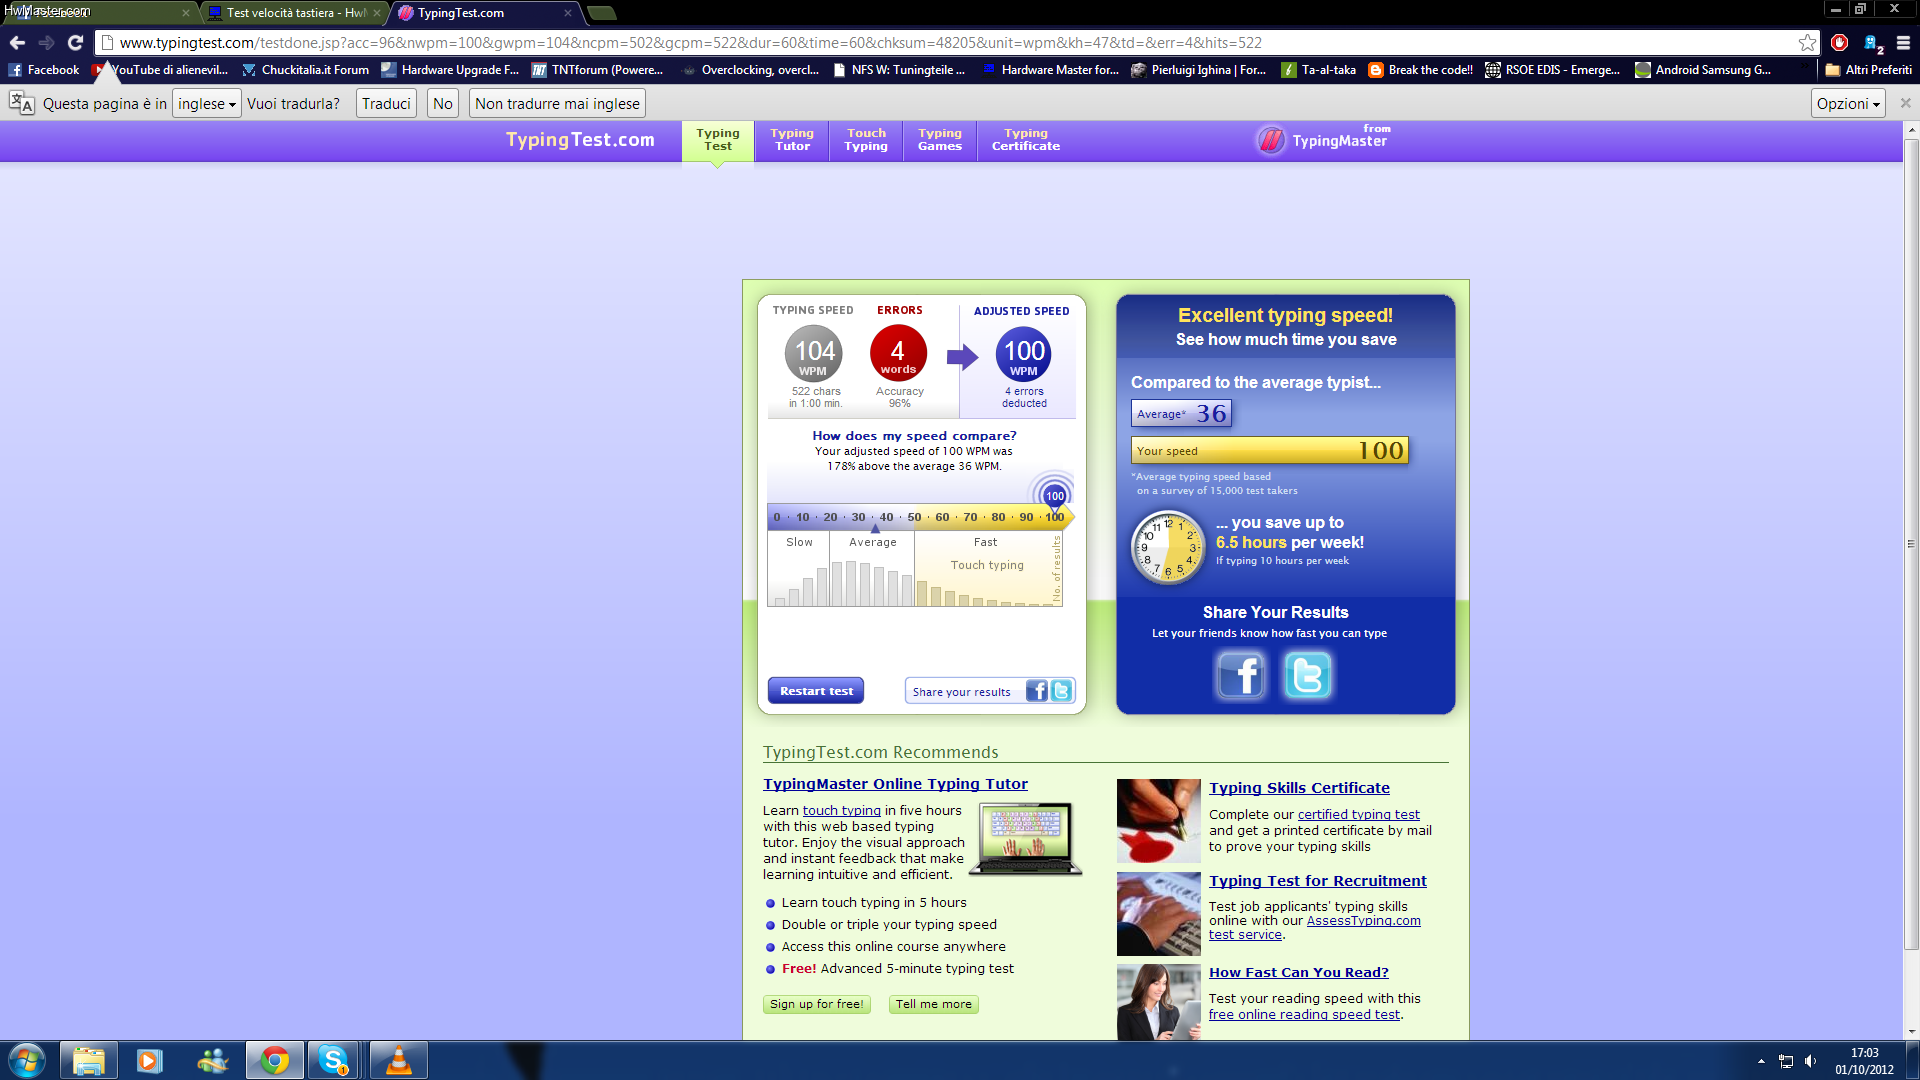Viewport: 1920px width, 1080px height.
Task: Open Typing Test for Recruitment link
Action: [x=1318, y=881]
